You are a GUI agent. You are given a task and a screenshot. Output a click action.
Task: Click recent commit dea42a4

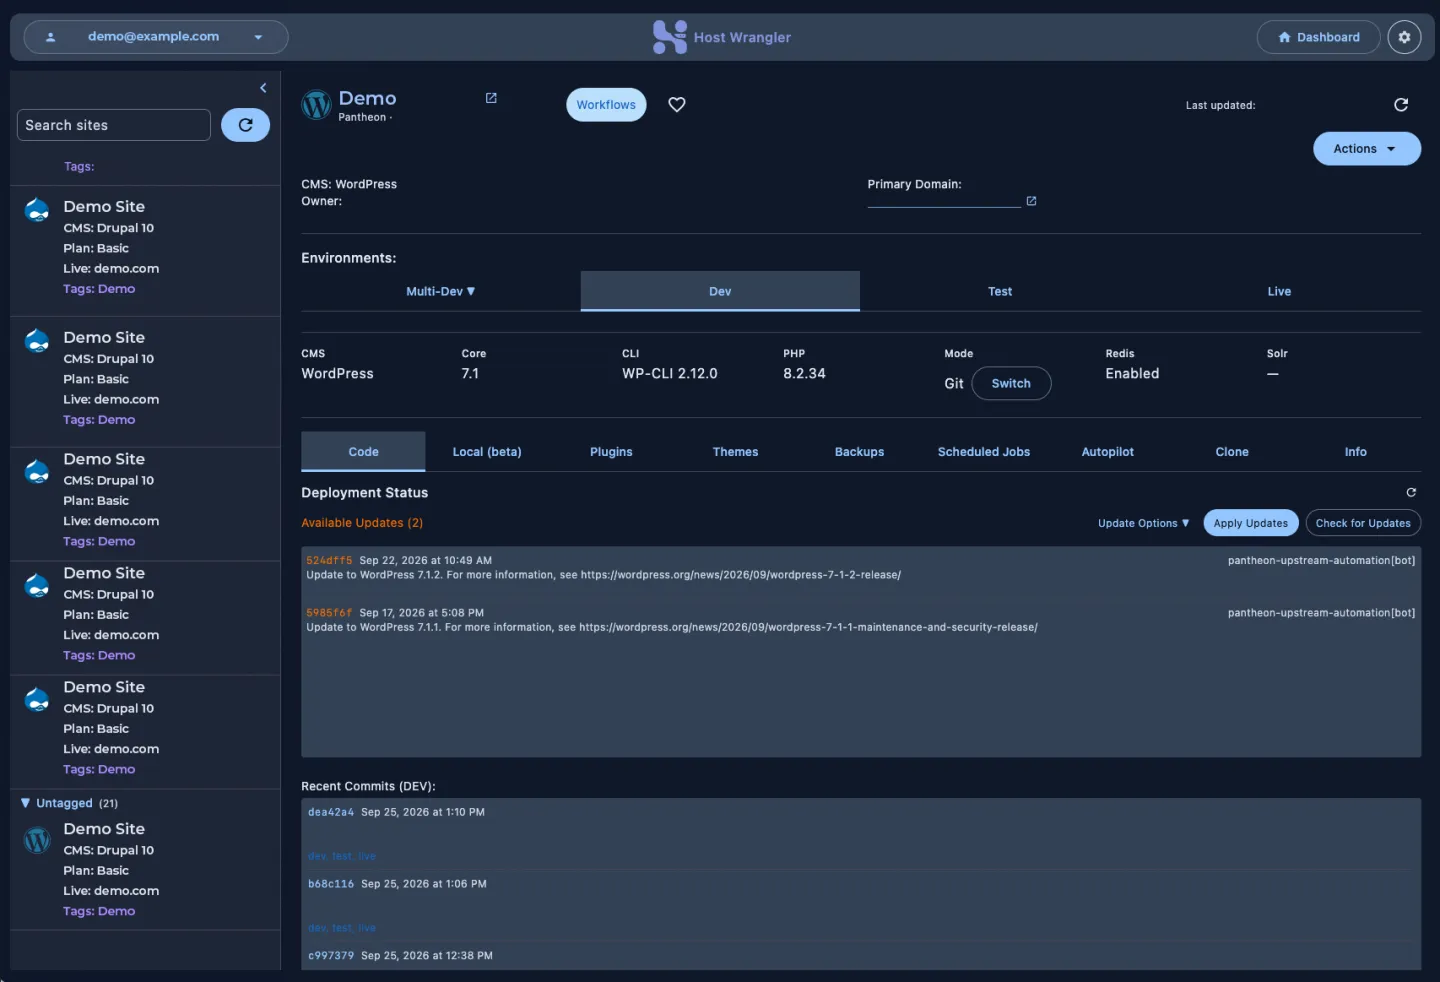[331, 812]
